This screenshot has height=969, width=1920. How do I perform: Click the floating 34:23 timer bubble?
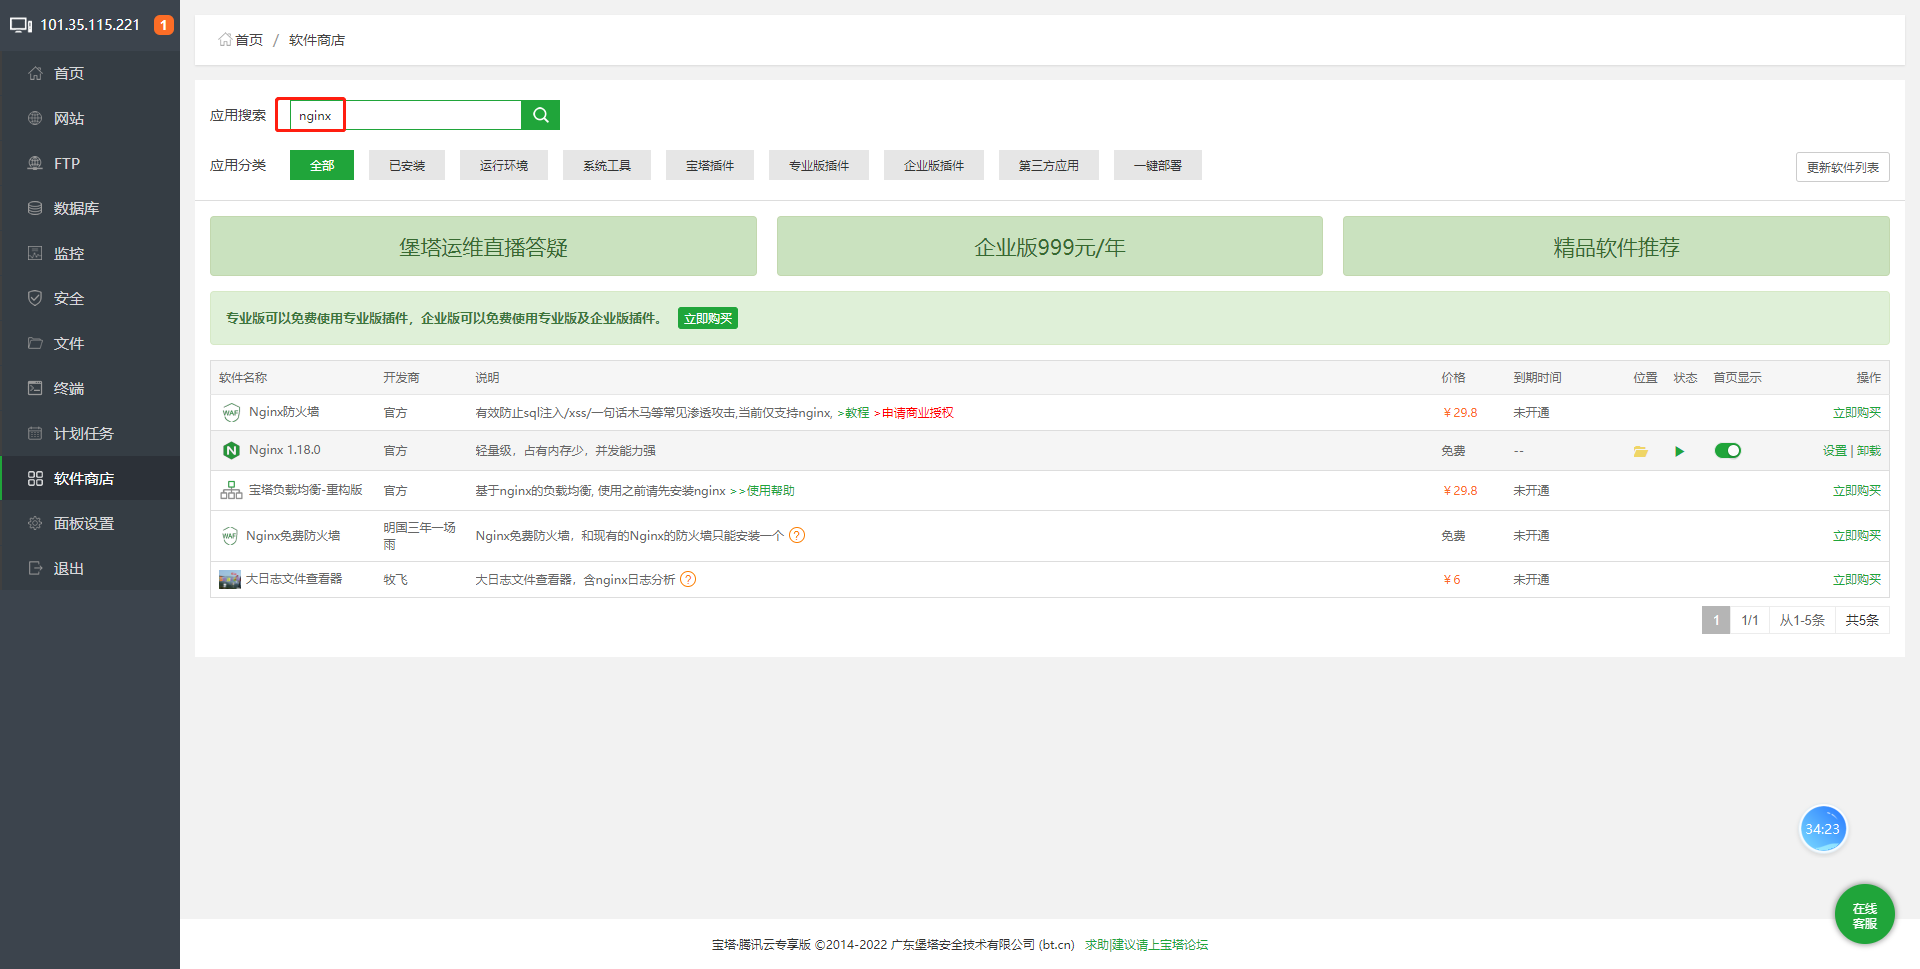(1822, 829)
